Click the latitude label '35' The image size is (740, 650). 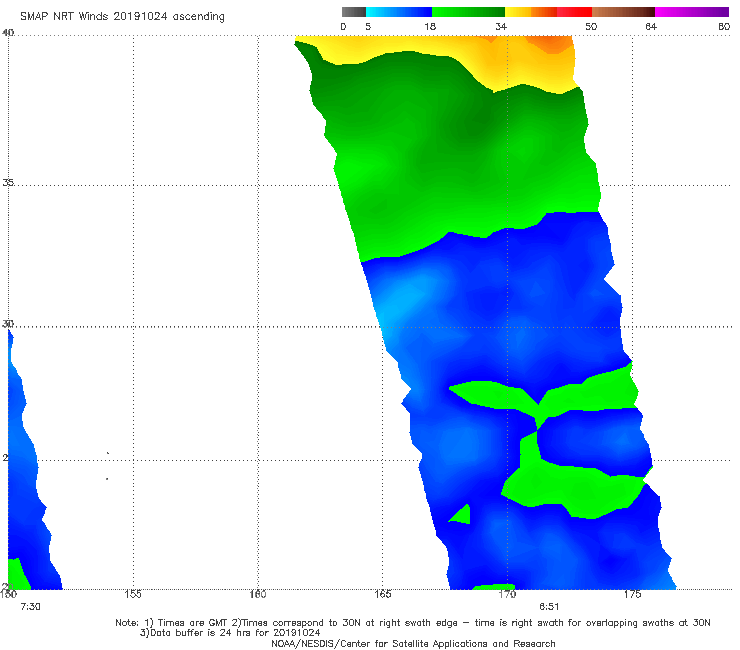click(8, 182)
